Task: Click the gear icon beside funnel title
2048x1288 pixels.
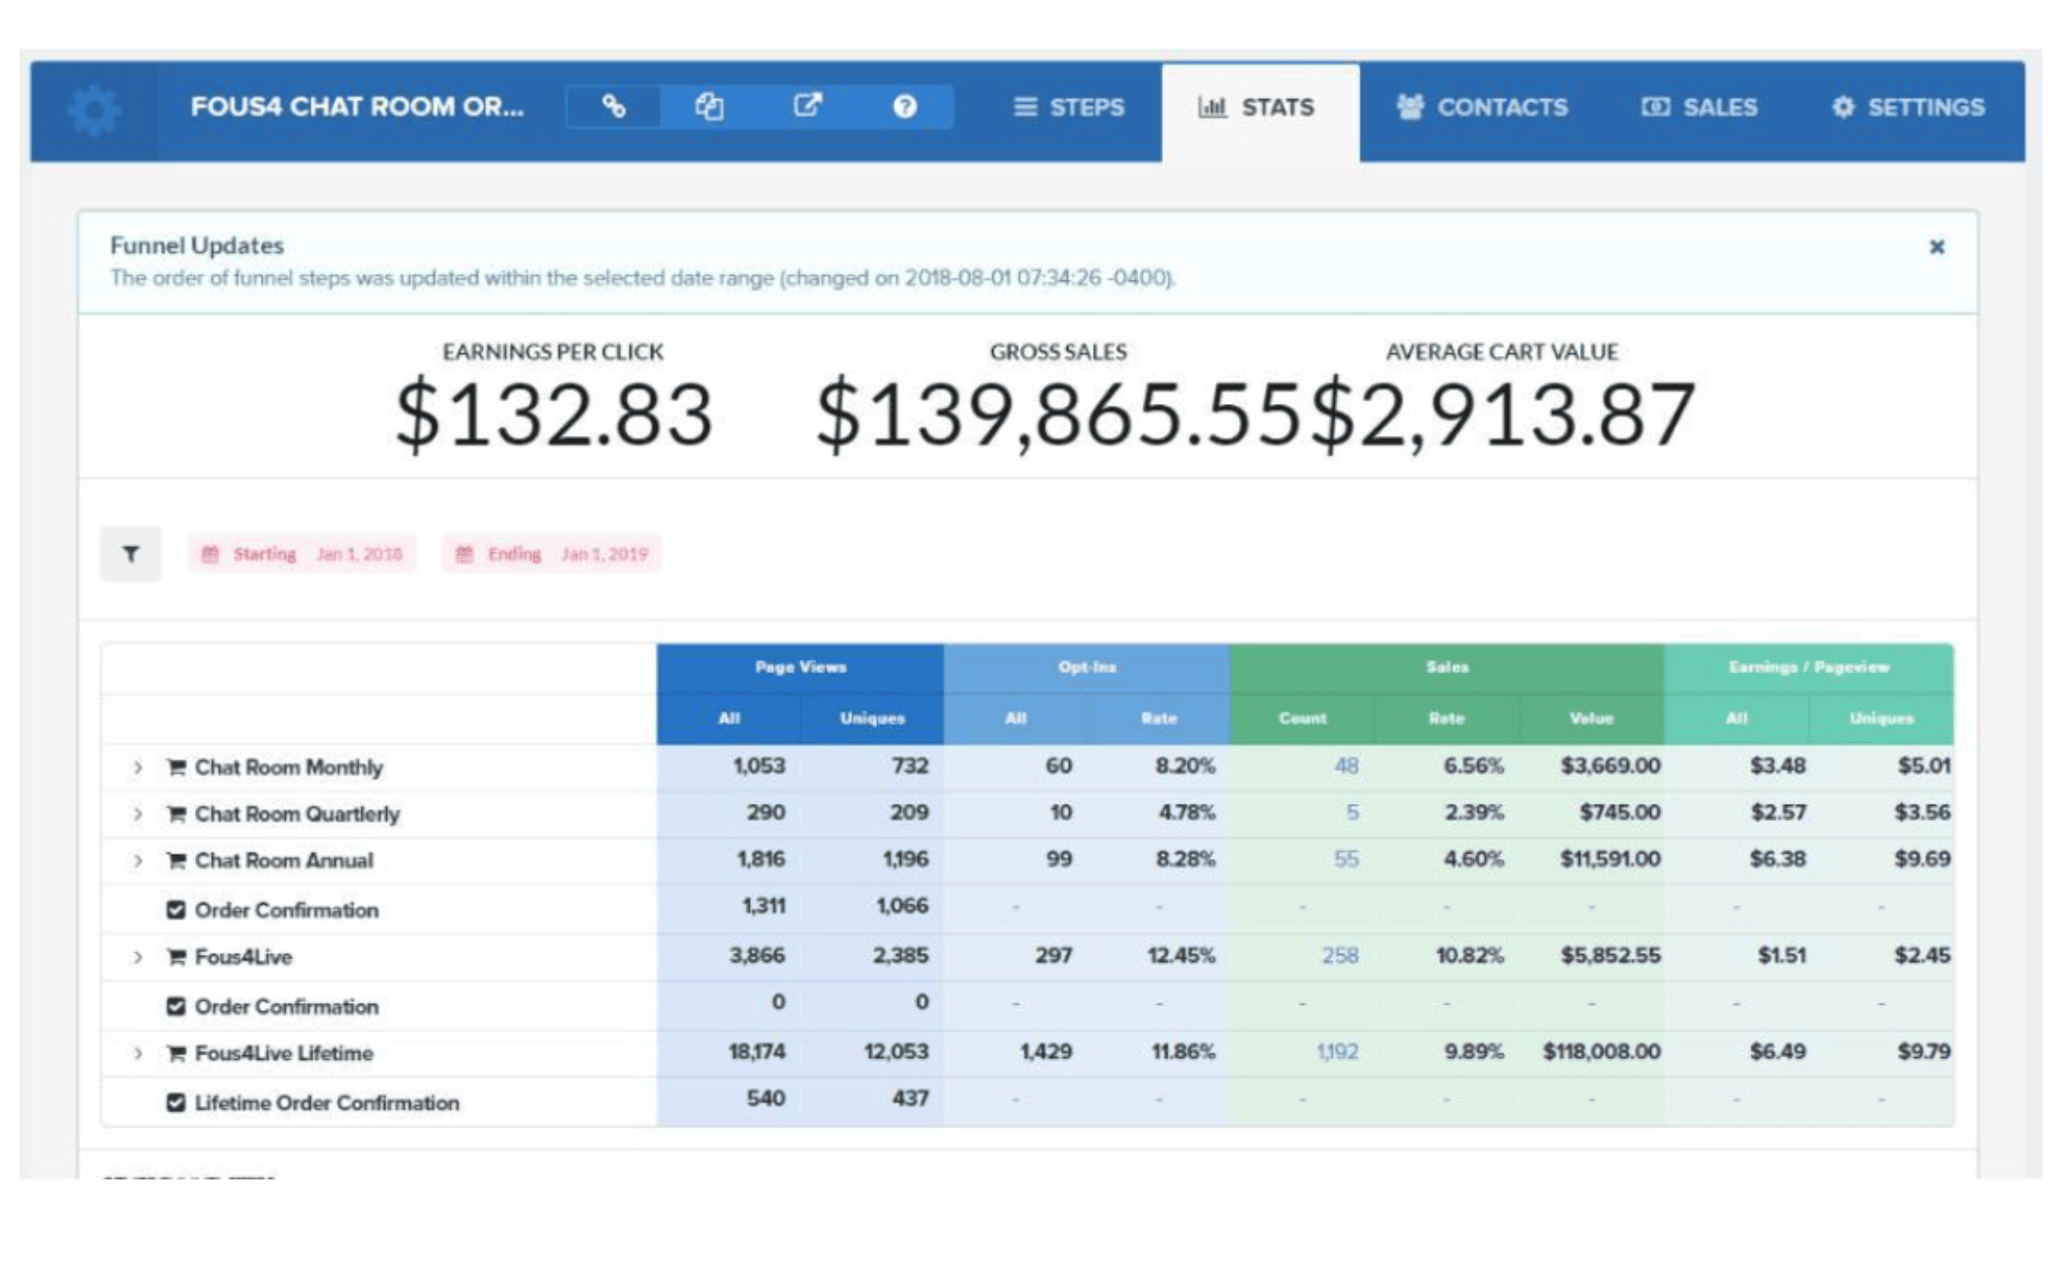Action: point(95,110)
